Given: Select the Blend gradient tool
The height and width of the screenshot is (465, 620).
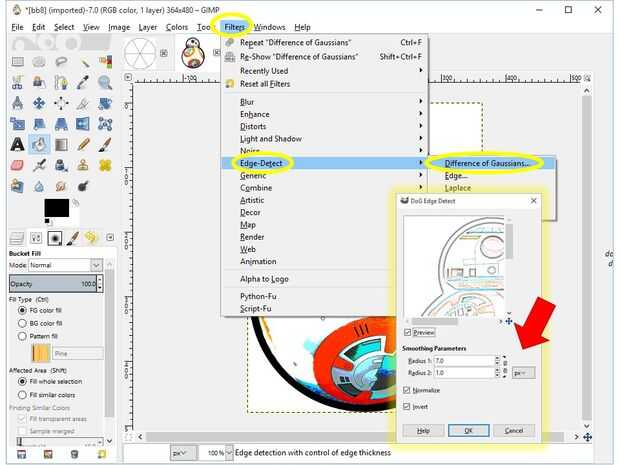Looking at the screenshot, I should tap(61, 144).
